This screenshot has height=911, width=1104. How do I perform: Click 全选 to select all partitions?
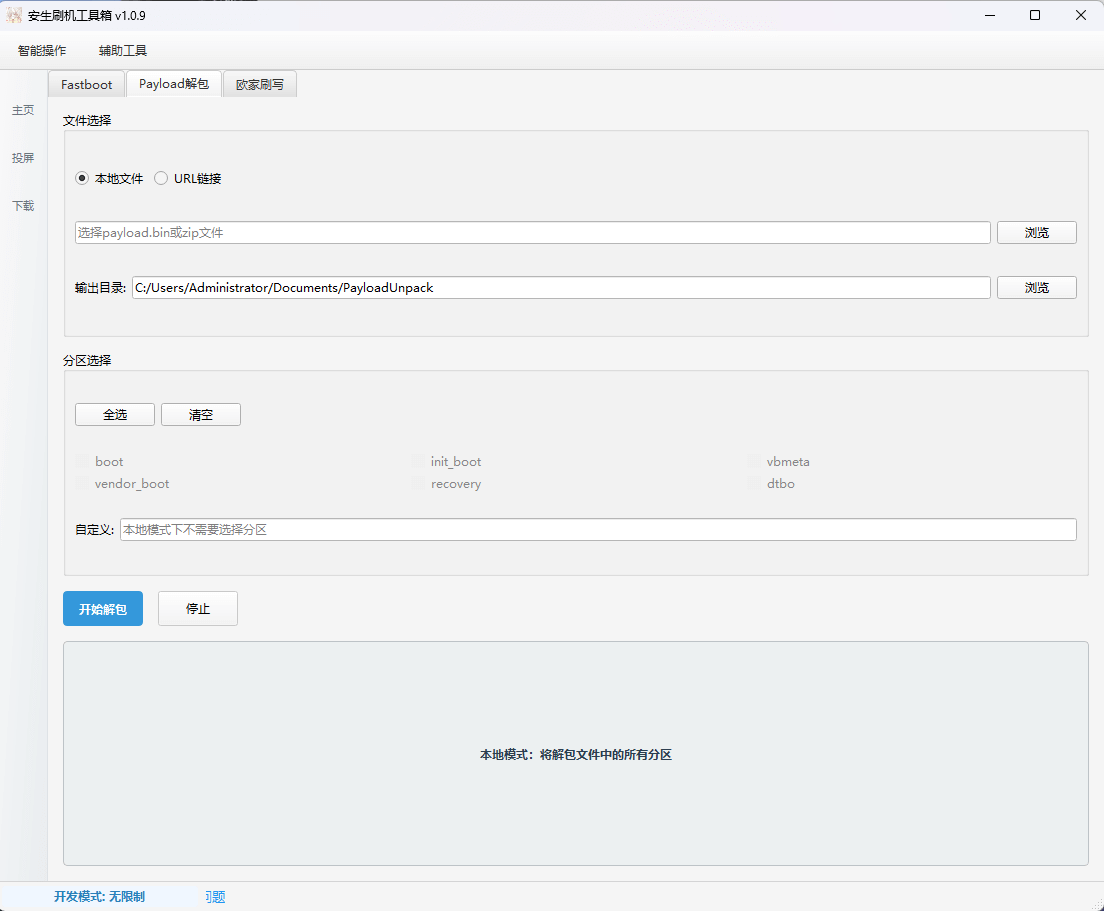[x=114, y=414]
